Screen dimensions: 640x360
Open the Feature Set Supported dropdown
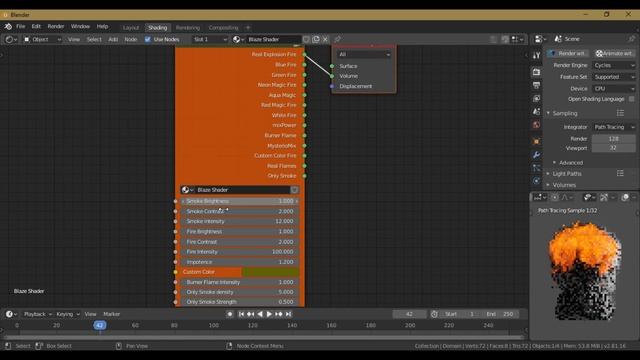pyautogui.click(x=614, y=77)
